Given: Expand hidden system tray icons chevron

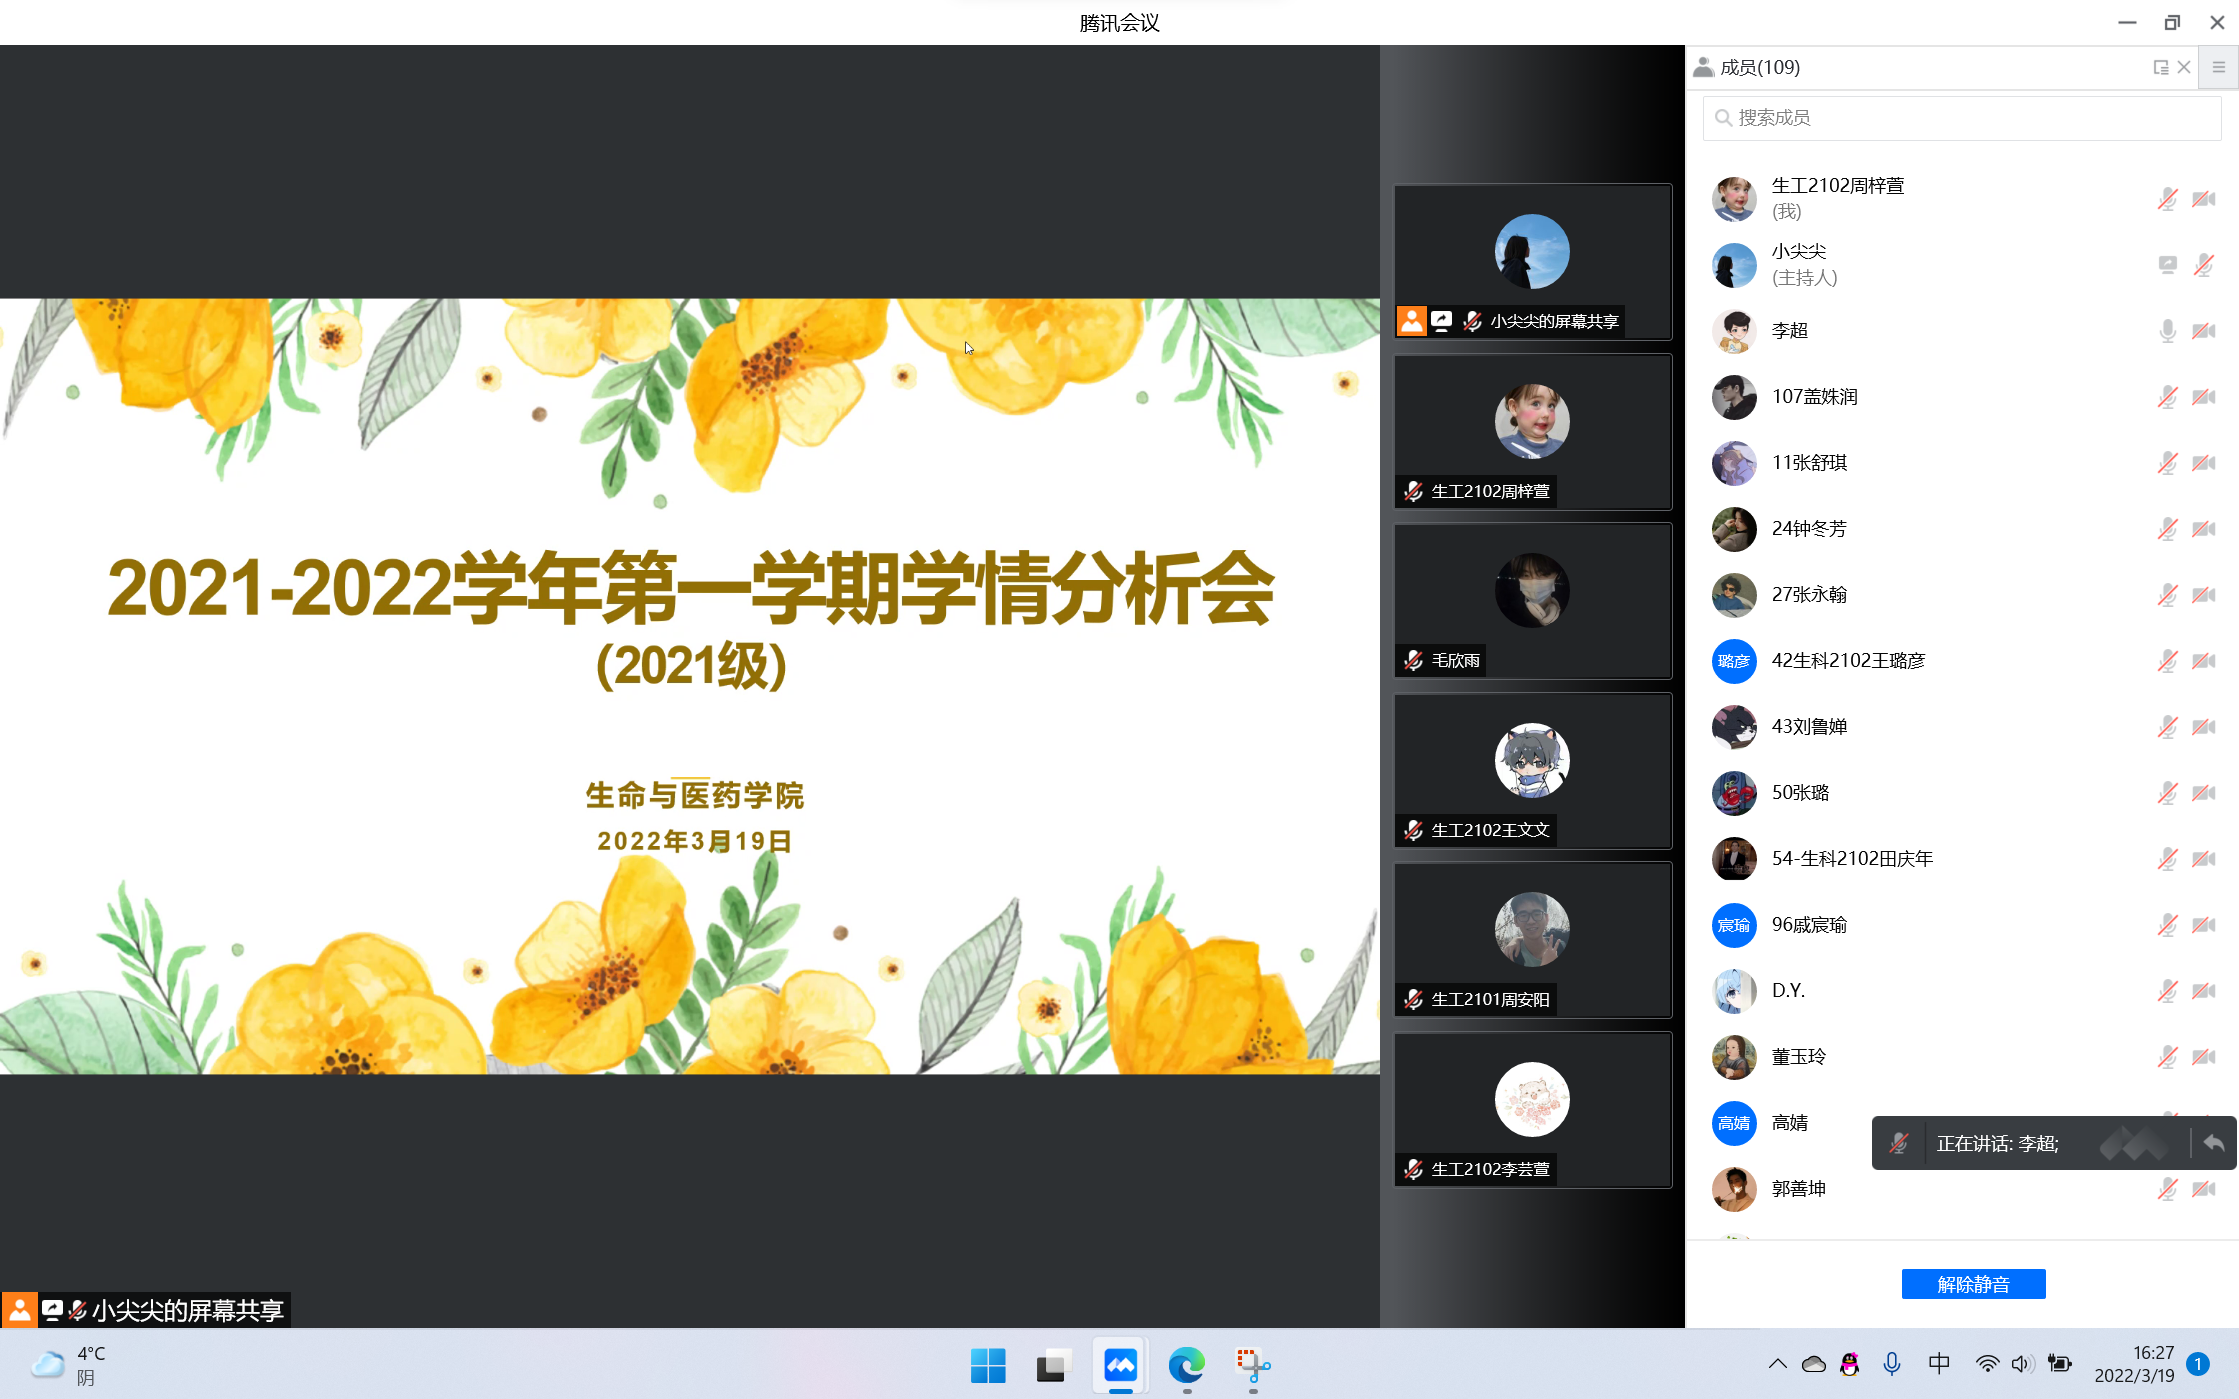Looking at the screenshot, I should (1777, 1364).
